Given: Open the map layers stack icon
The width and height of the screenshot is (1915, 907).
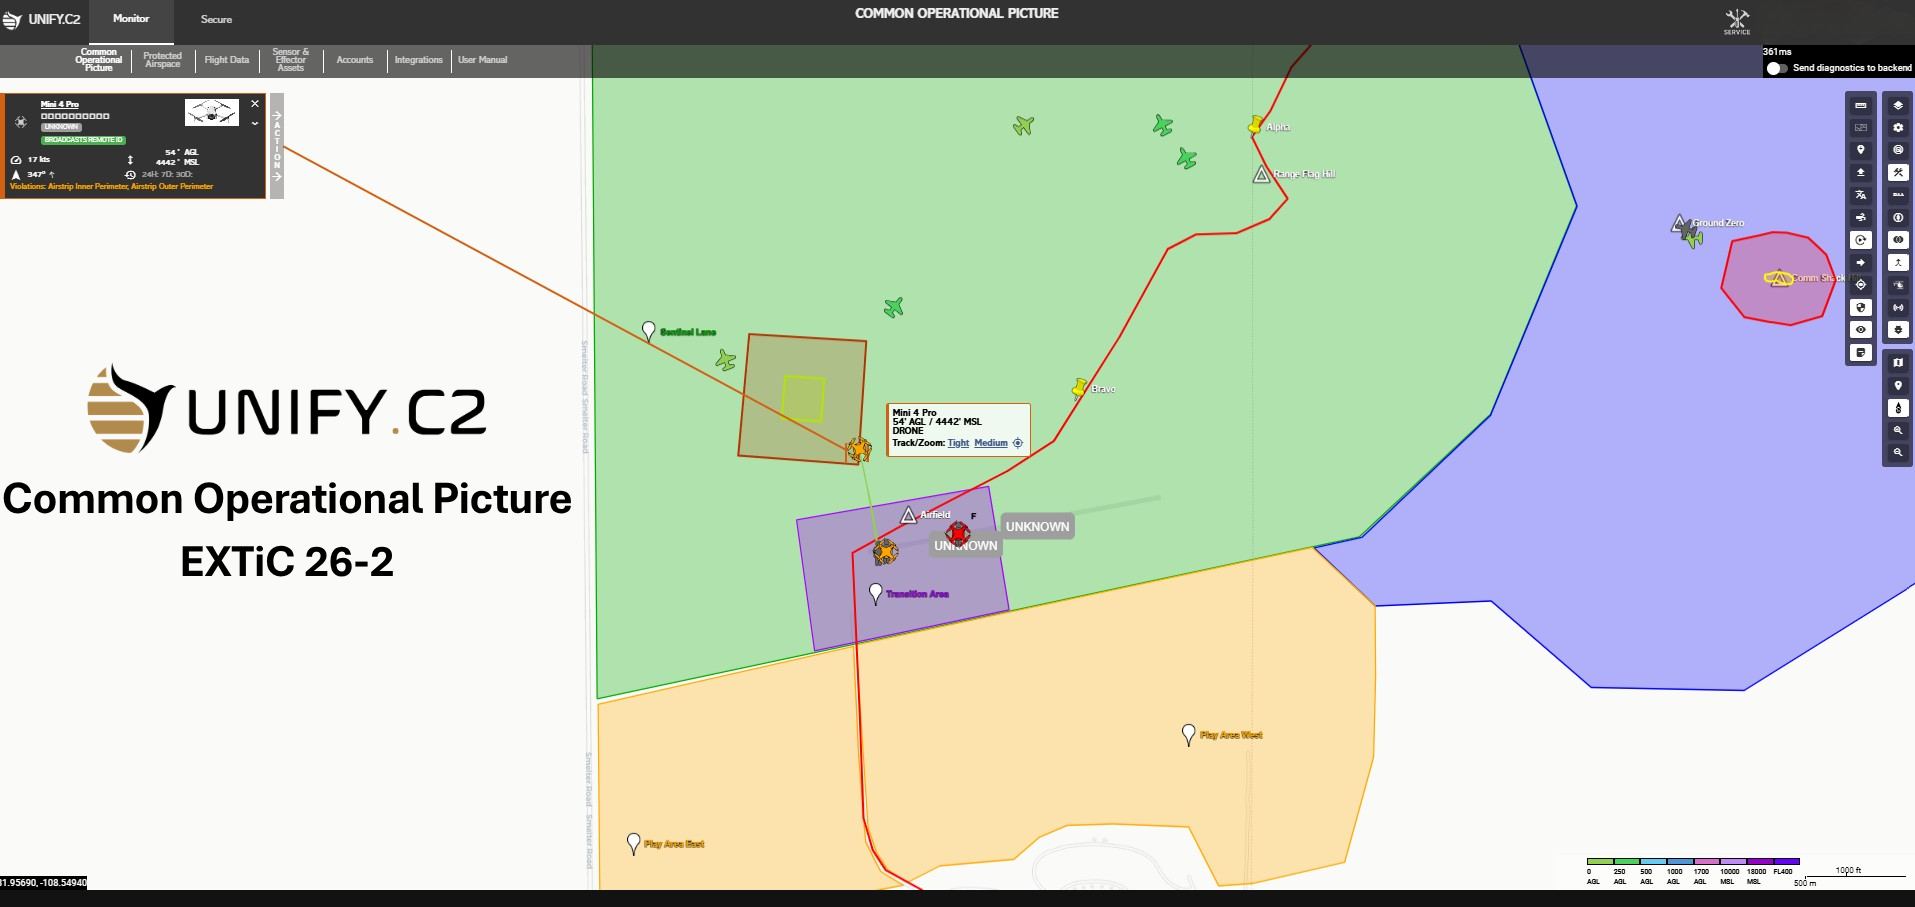Looking at the screenshot, I should point(1898,105).
